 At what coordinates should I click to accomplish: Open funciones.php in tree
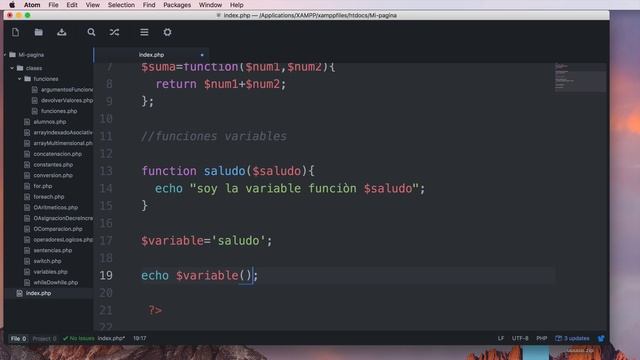pyautogui.click(x=59, y=111)
